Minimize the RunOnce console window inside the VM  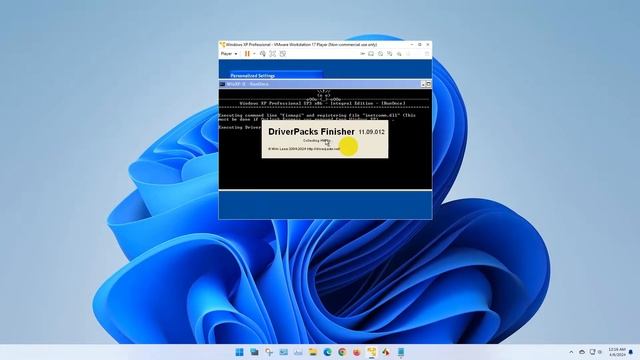[423, 84]
